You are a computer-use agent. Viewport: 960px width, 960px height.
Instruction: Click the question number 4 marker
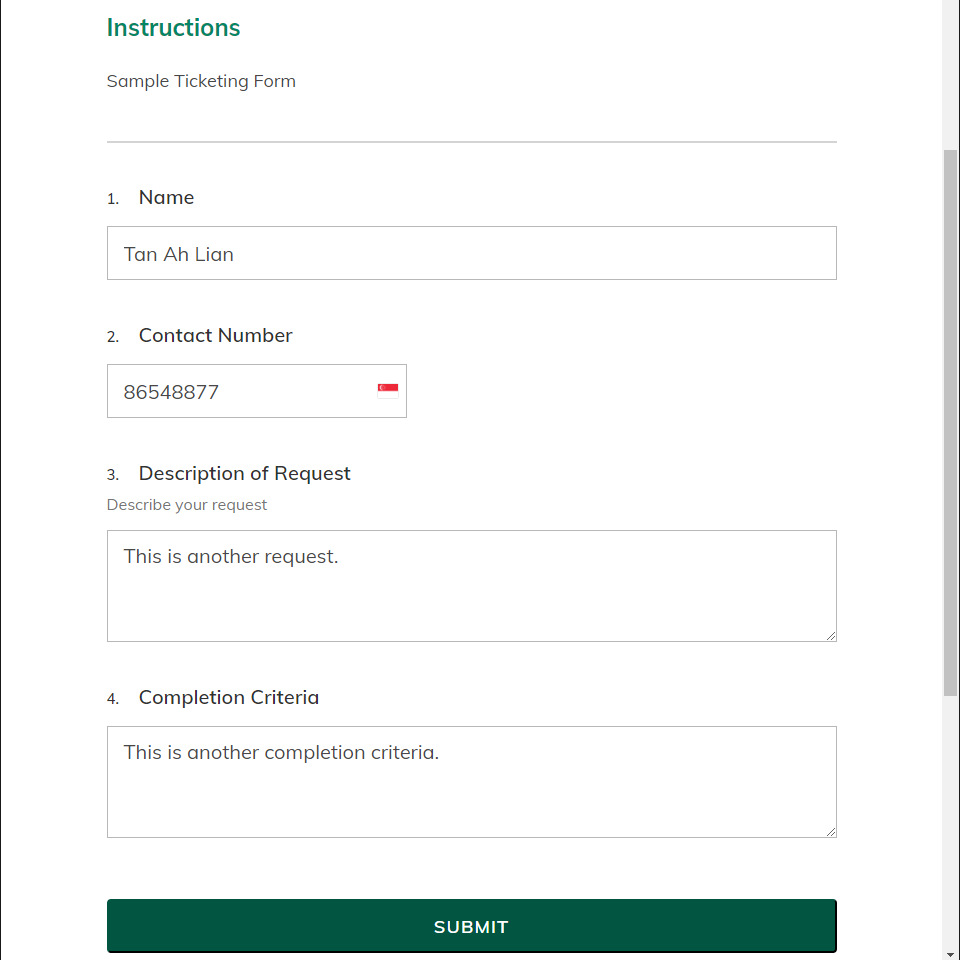(x=113, y=699)
